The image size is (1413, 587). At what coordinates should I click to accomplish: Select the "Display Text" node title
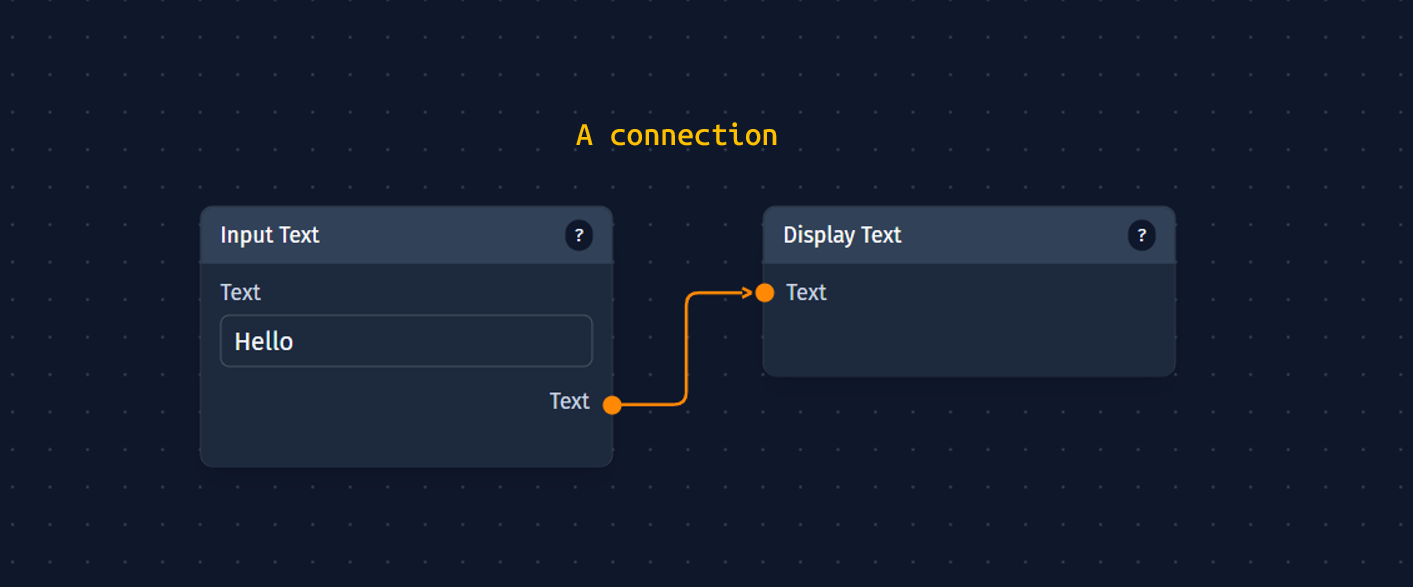(842, 235)
